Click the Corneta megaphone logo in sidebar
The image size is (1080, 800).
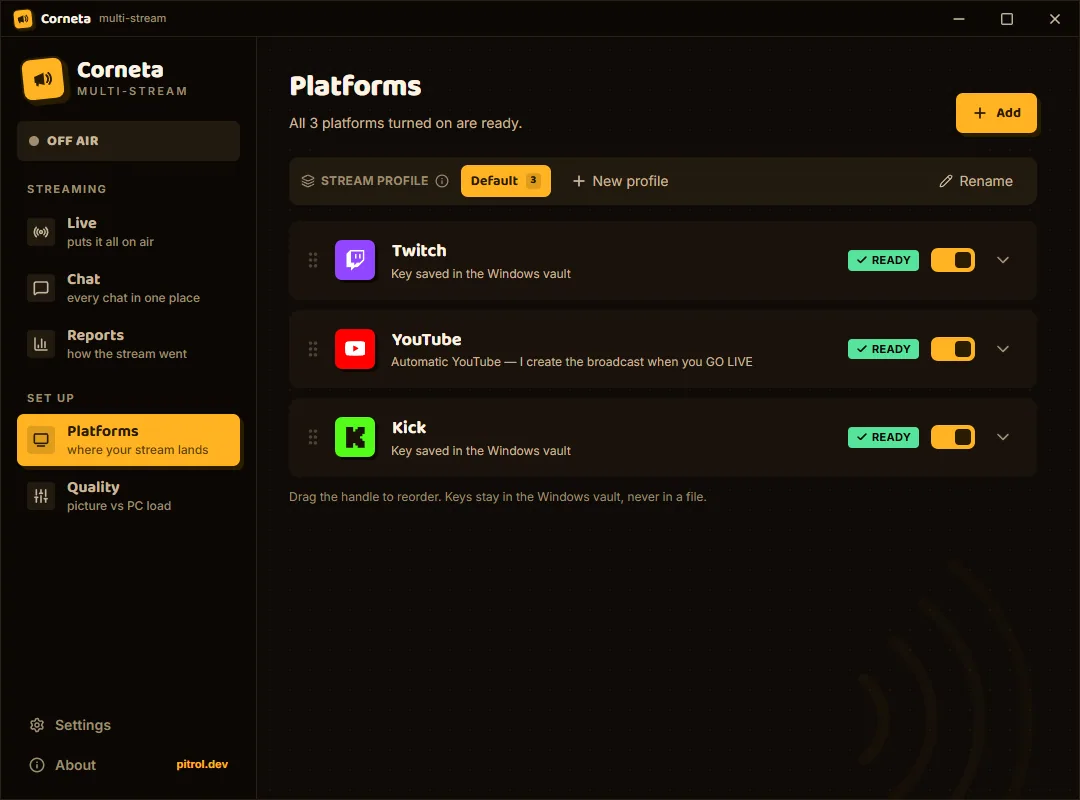[43, 79]
